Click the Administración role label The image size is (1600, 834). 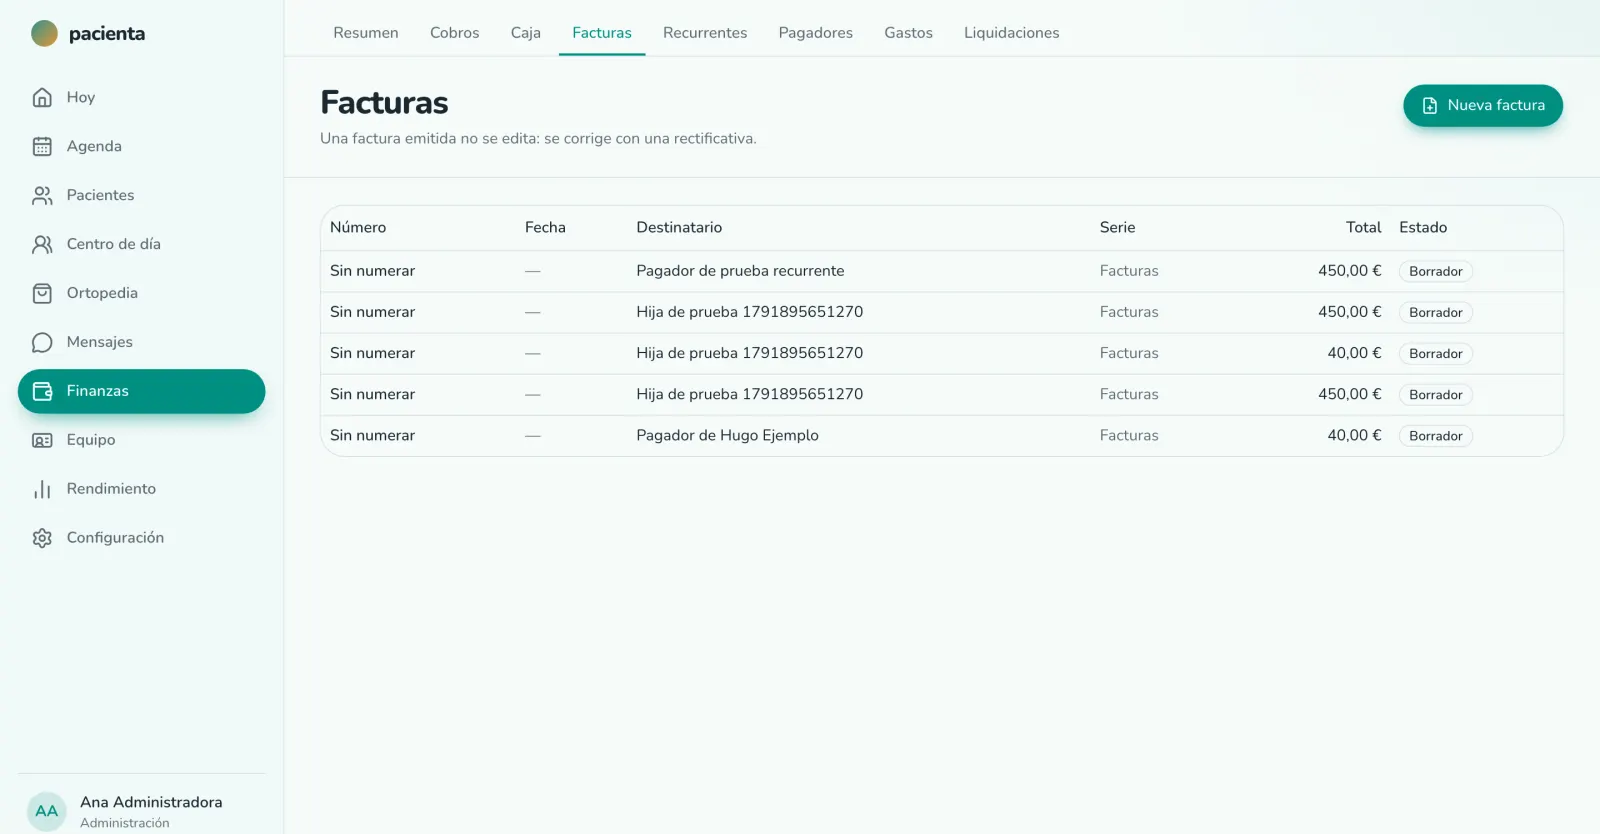click(x=125, y=823)
